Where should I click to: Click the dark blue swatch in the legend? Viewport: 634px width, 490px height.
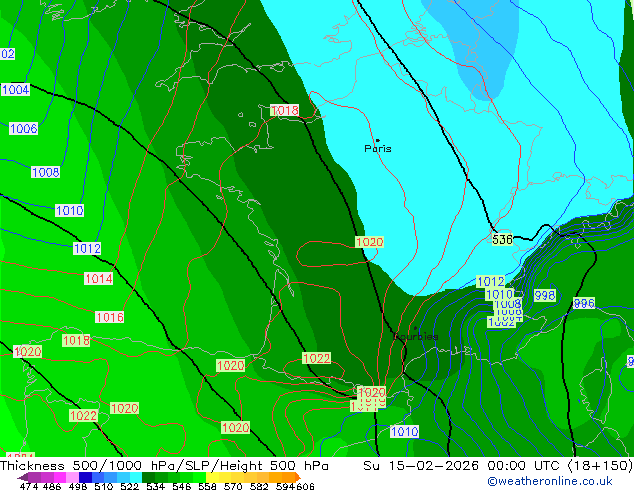coord(84,477)
